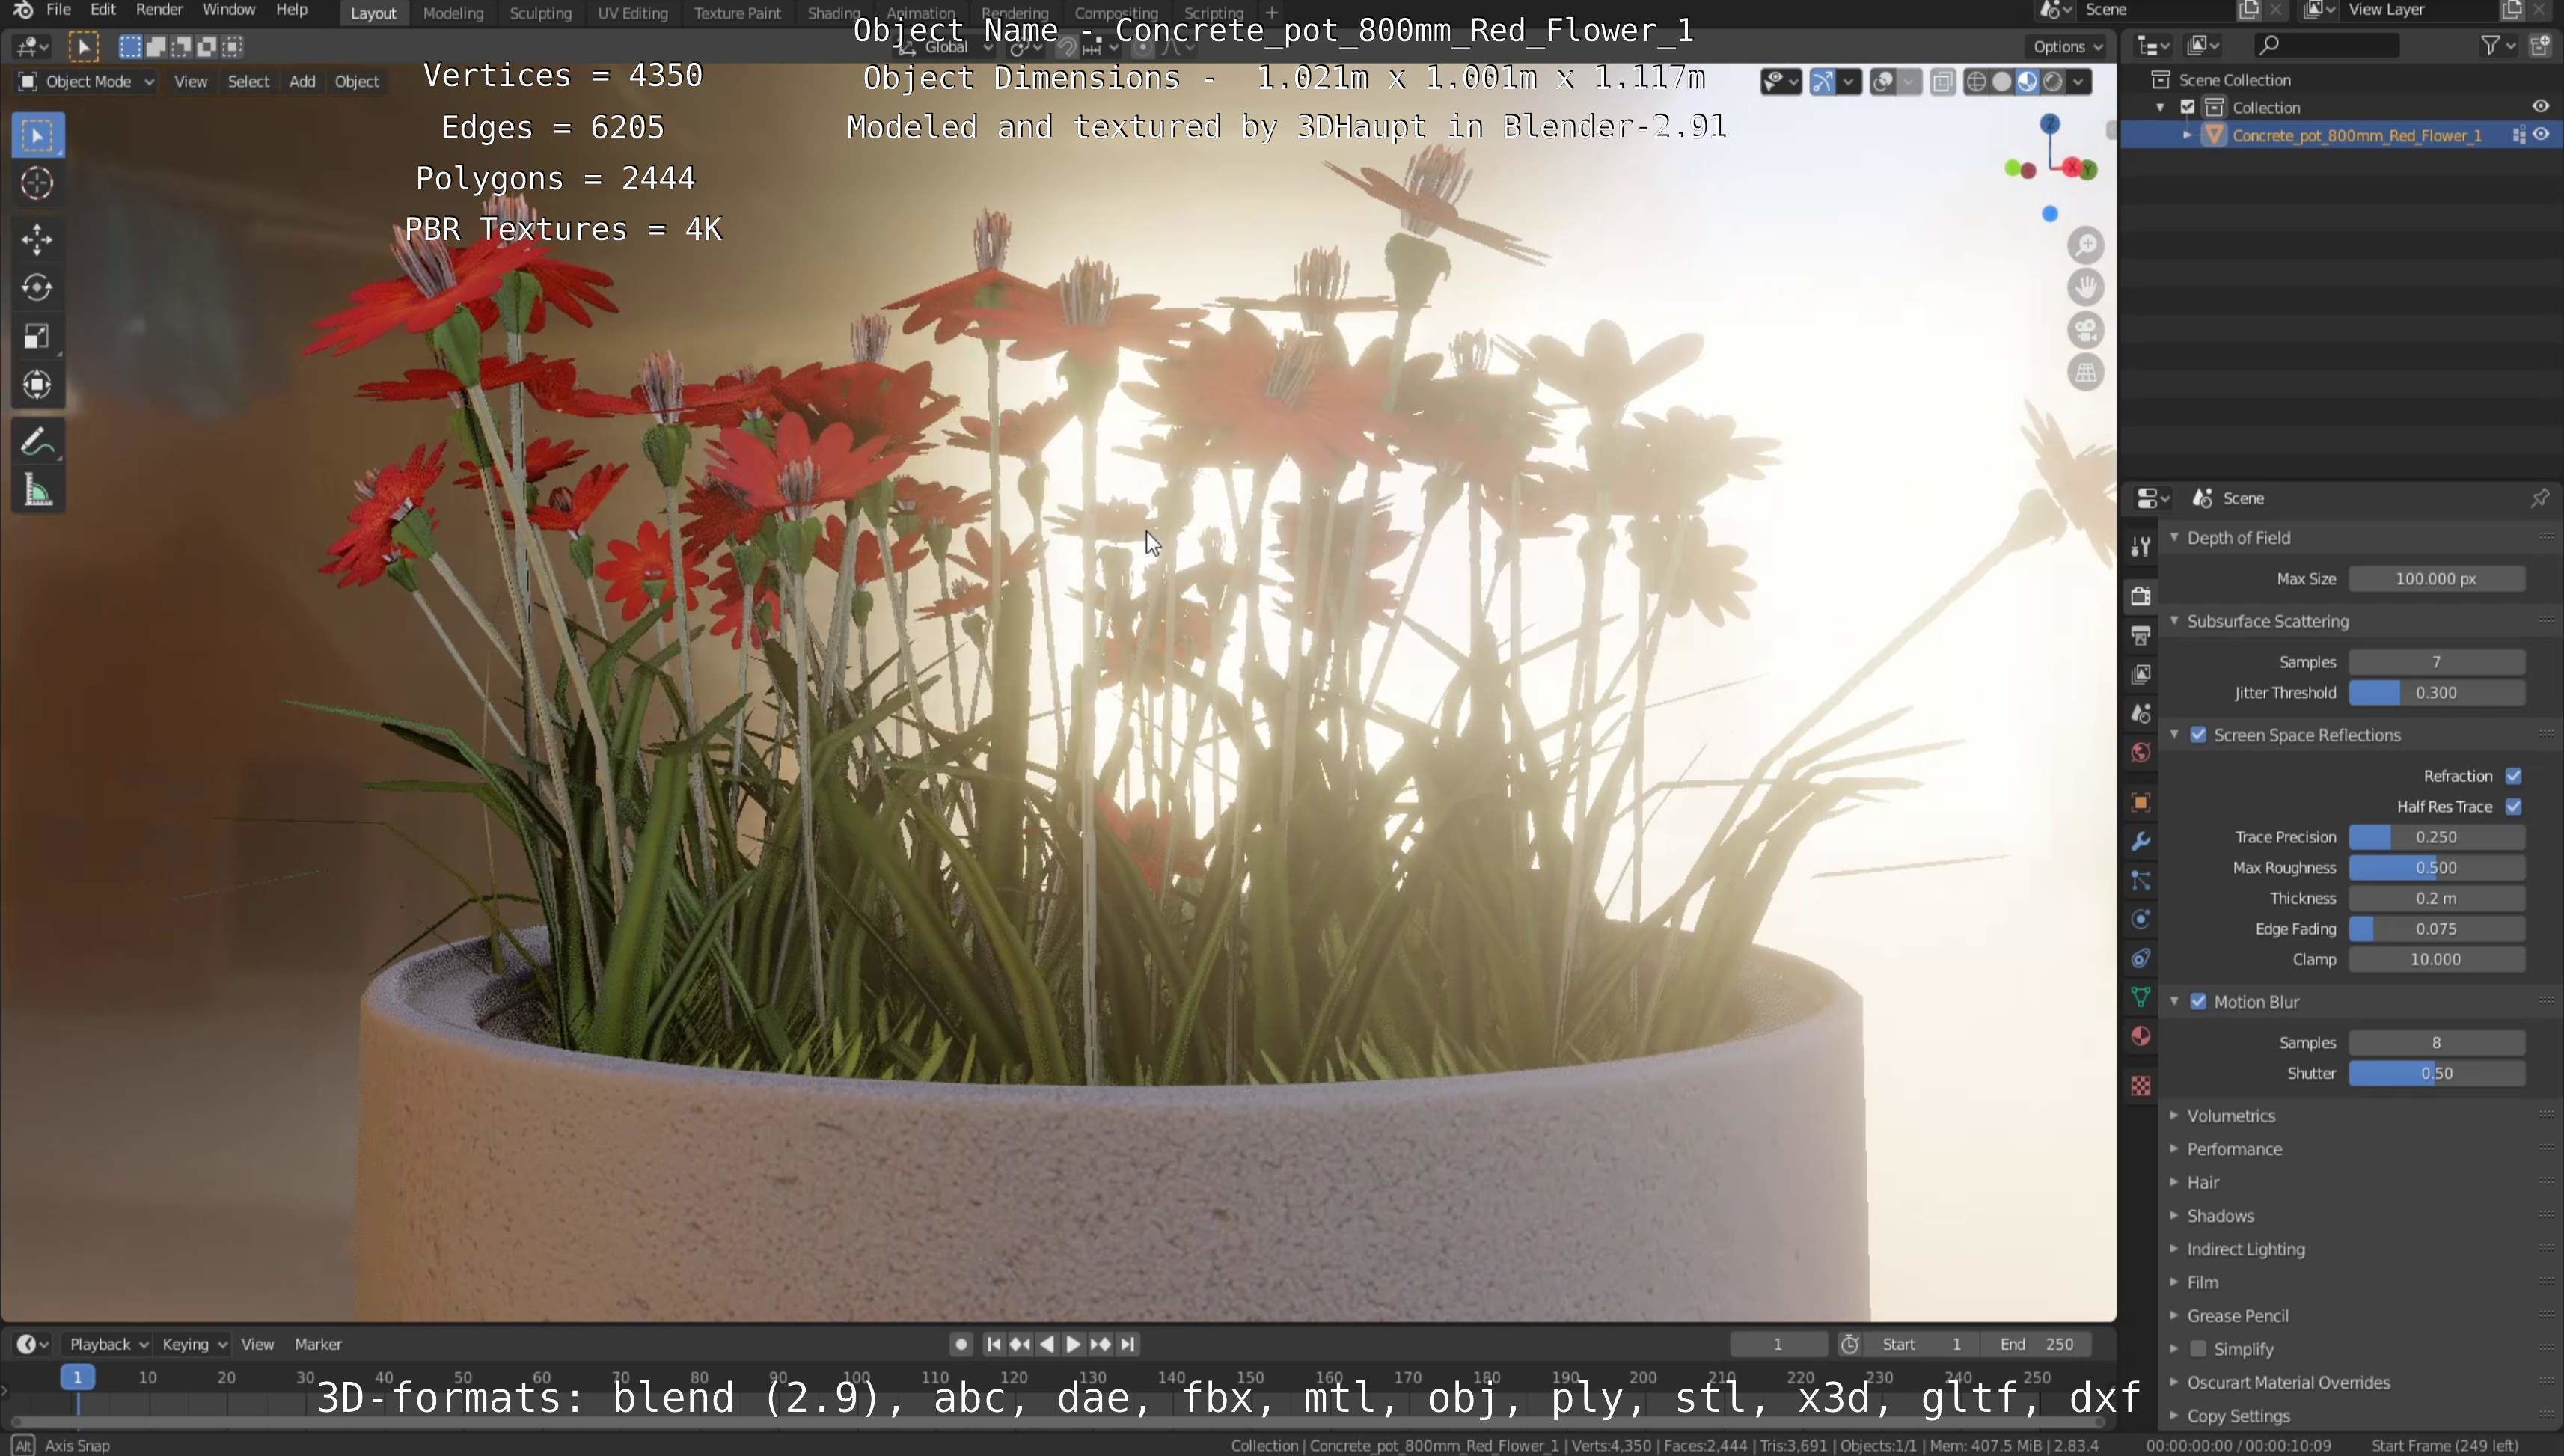Play the animation forward
The width and height of the screenshot is (2564, 1456).
[1073, 1345]
